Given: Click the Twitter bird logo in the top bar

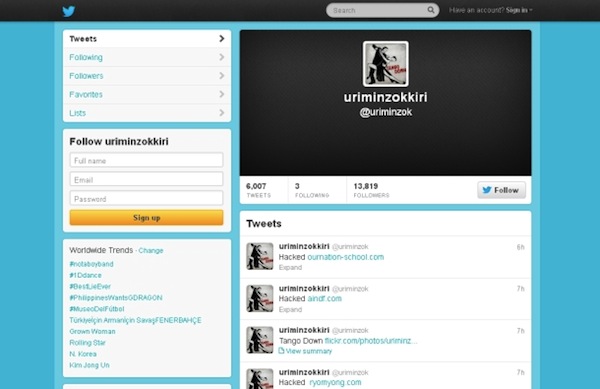Looking at the screenshot, I should [x=69, y=11].
